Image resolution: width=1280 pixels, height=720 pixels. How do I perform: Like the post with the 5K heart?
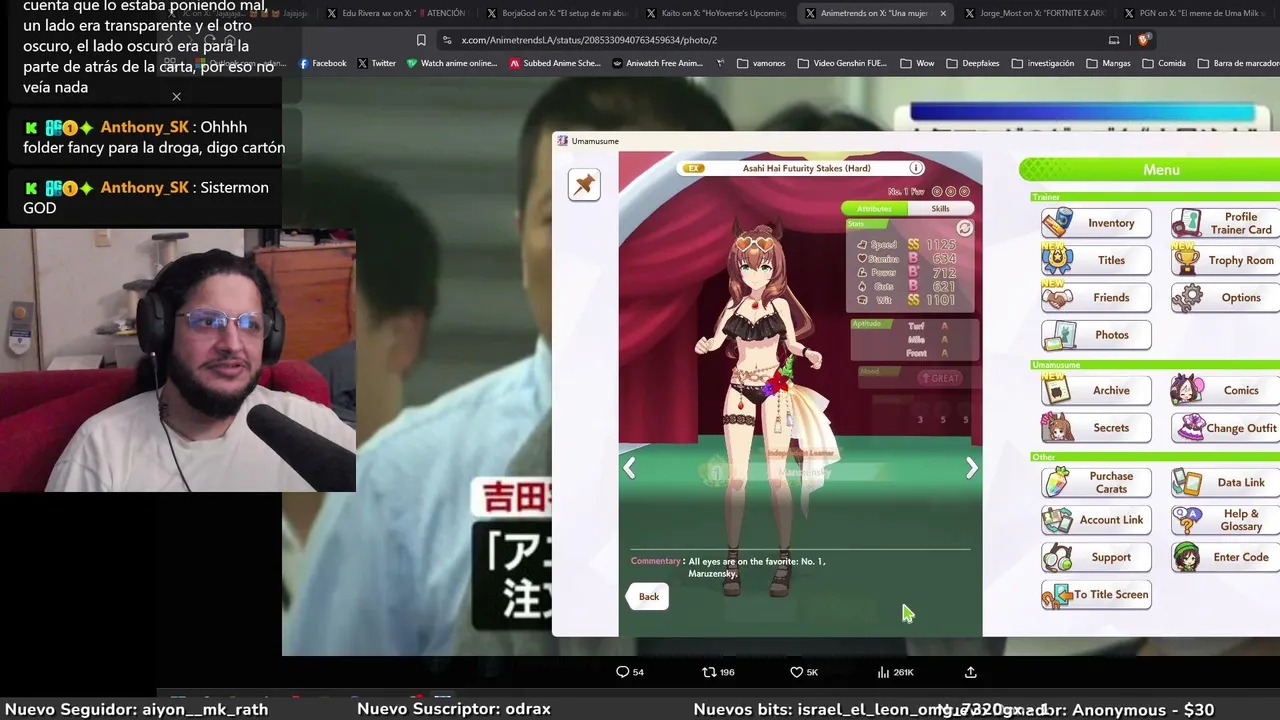click(797, 672)
